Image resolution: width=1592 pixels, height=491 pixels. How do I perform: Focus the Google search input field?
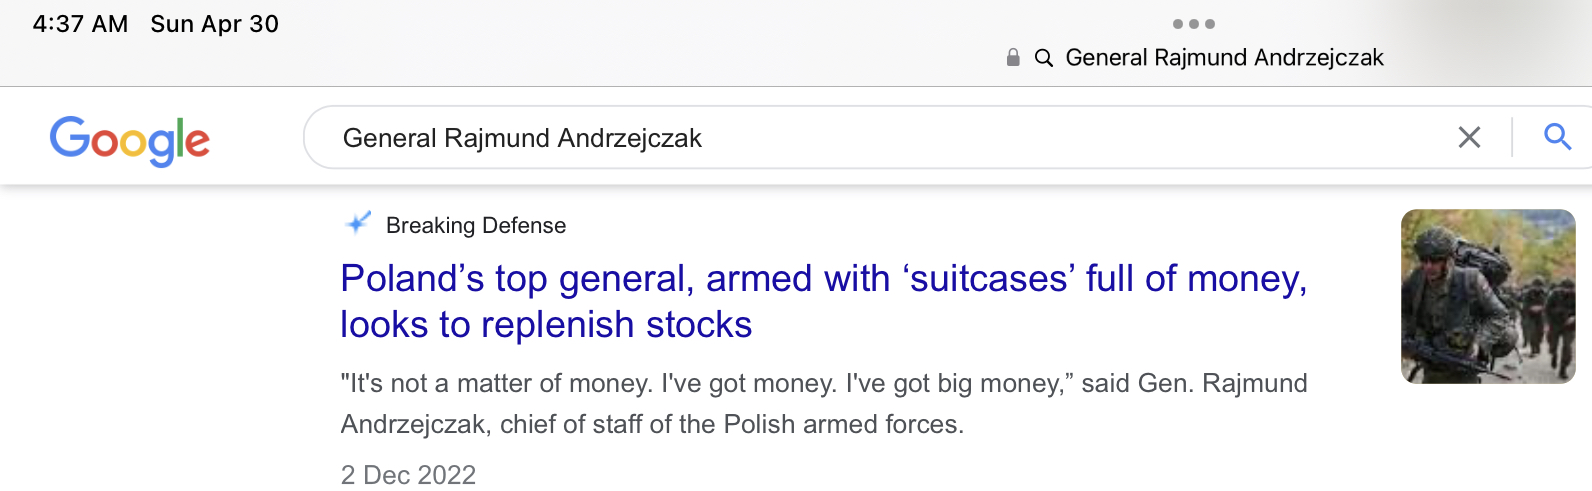point(880,138)
